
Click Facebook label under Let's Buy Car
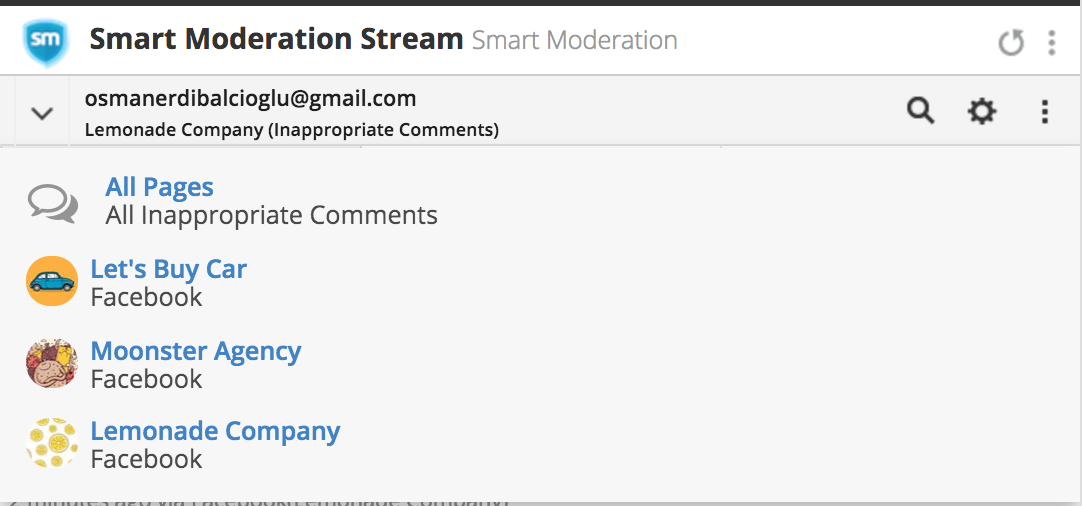(x=146, y=298)
